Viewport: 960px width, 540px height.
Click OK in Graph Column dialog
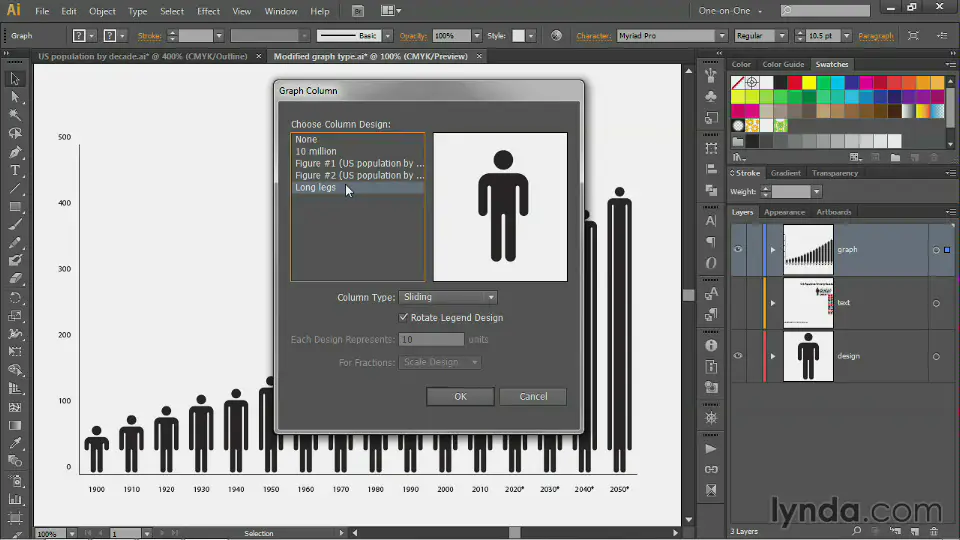[460, 396]
